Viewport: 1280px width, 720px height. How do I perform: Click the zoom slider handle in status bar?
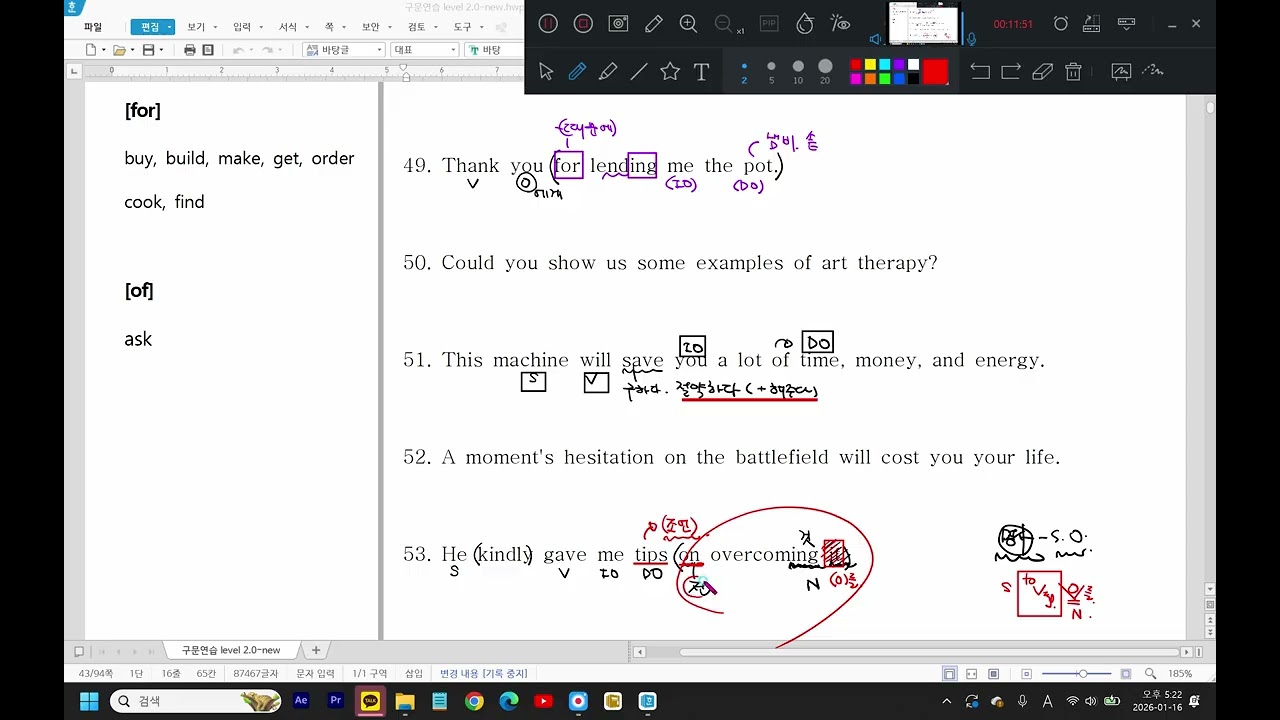pyautogui.click(x=1082, y=674)
